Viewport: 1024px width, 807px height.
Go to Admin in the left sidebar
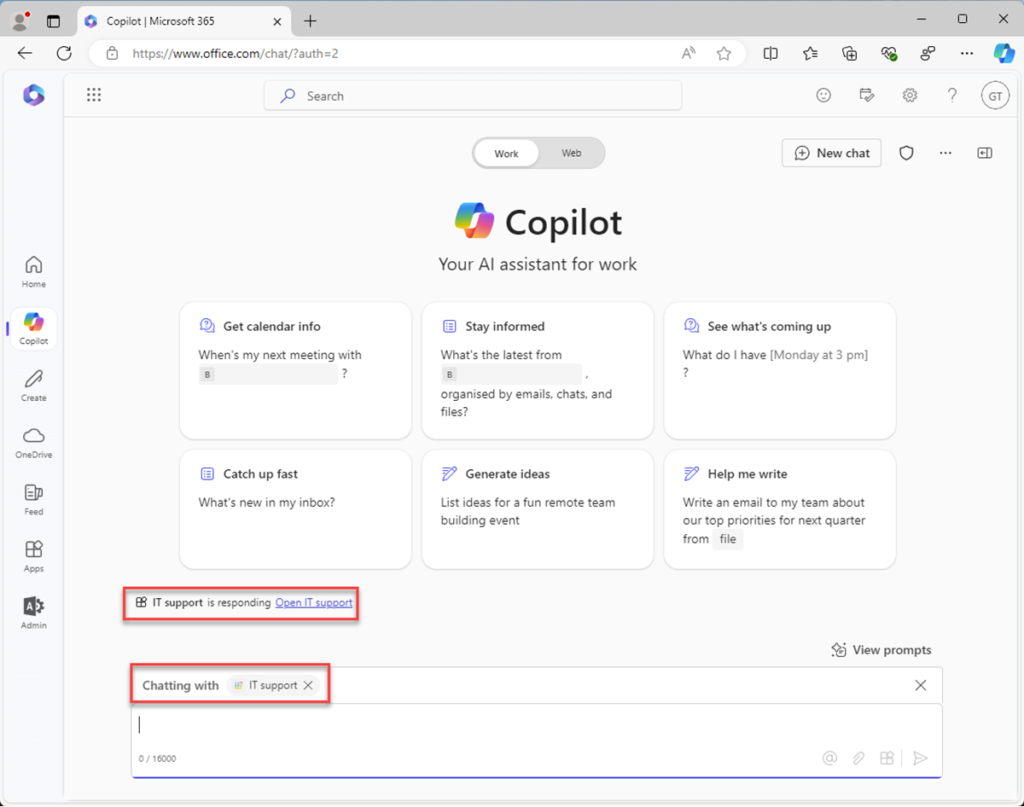click(34, 612)
